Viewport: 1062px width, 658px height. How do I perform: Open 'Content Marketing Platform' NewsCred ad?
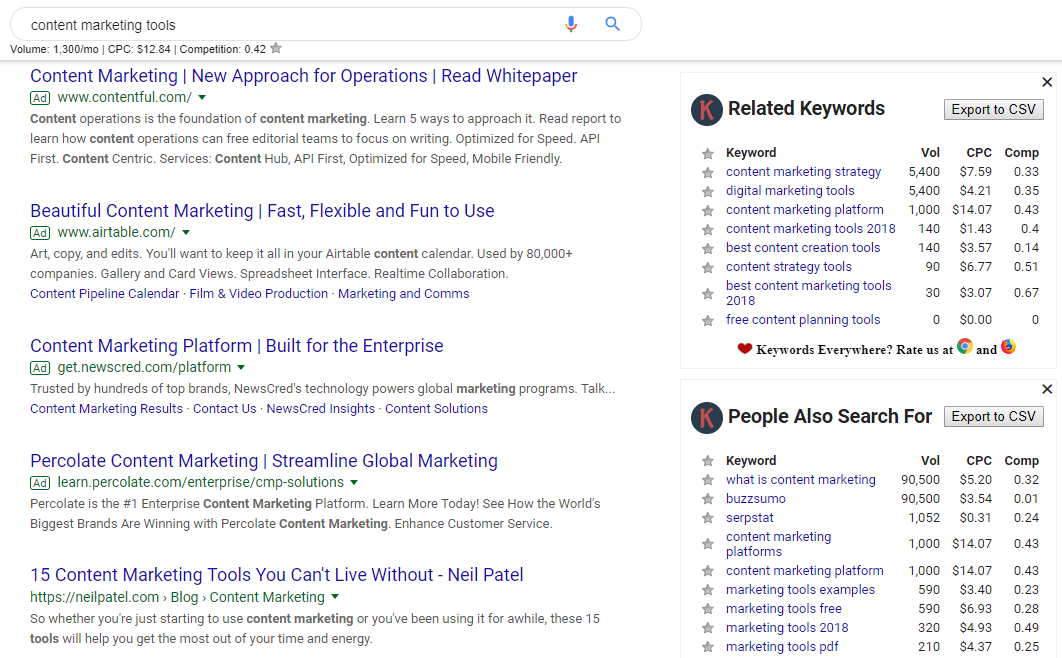pos(236,346)
